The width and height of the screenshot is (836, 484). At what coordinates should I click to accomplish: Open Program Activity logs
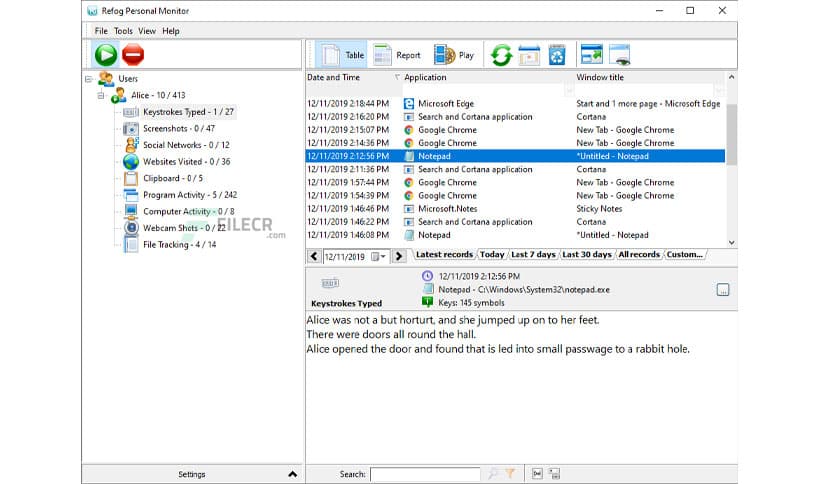[x=190, y=195]
